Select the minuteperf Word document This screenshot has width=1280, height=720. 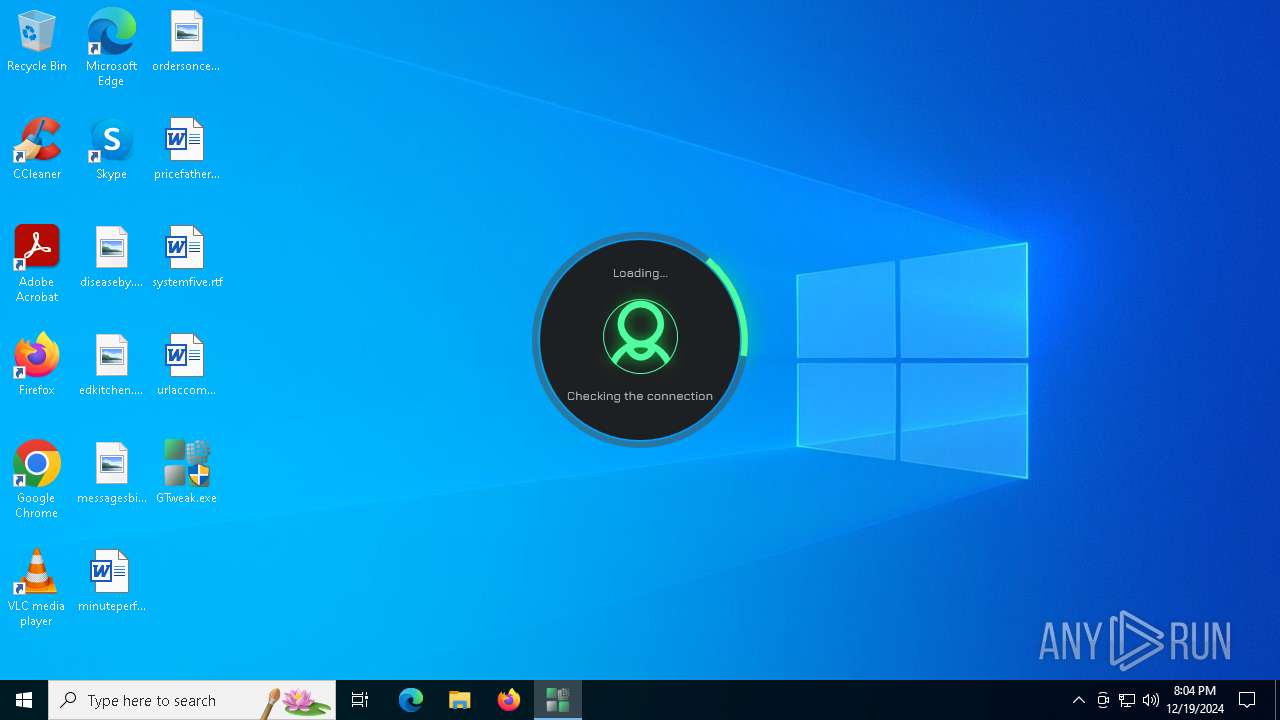[x=111, y=582]
